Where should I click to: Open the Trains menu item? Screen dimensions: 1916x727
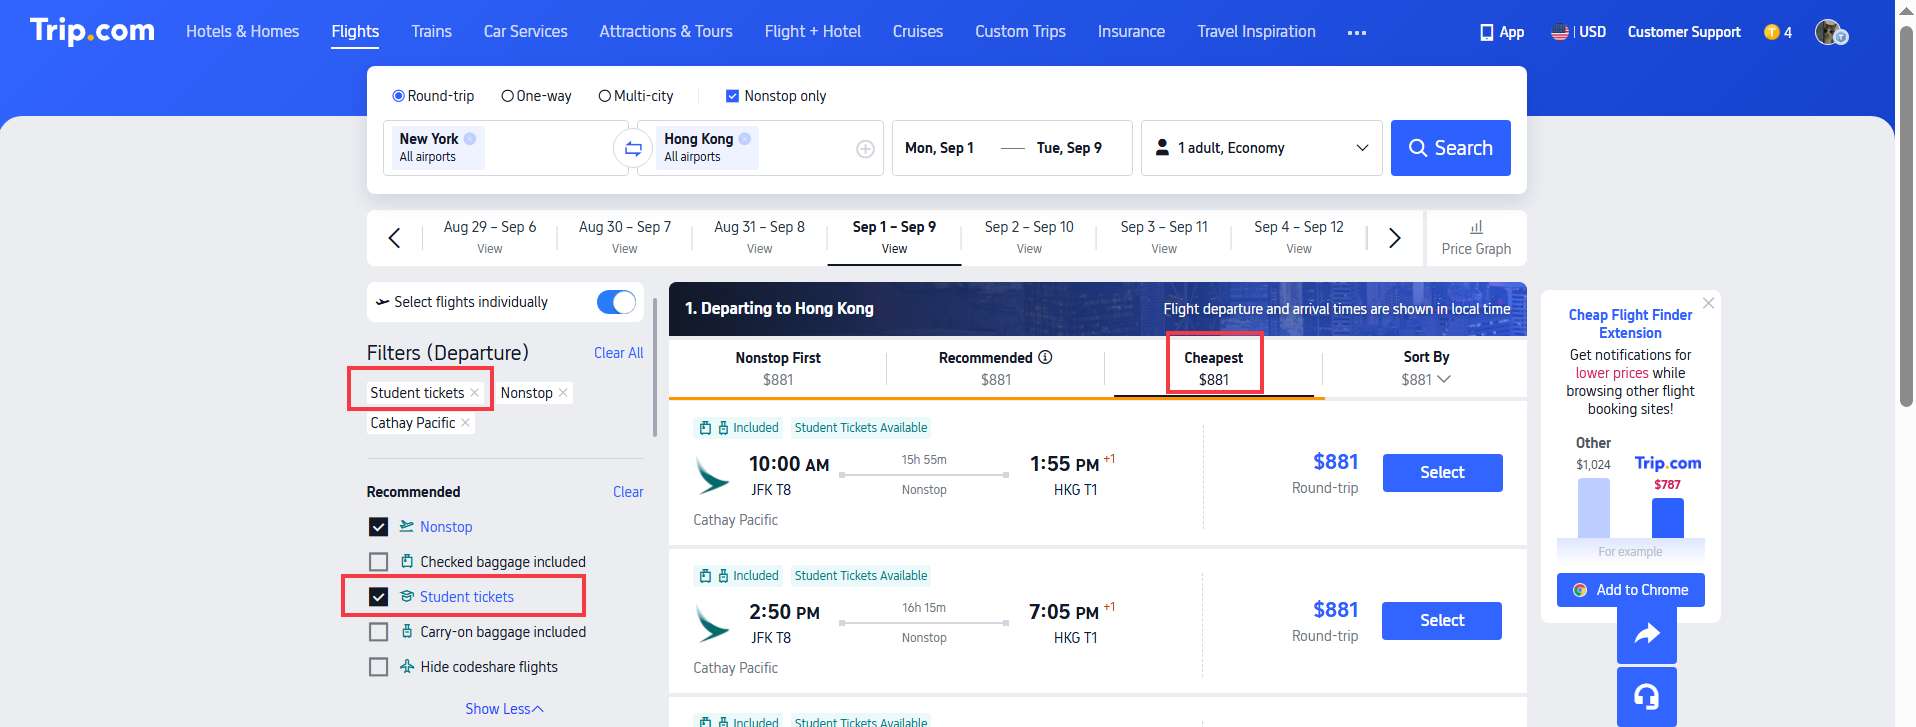tap(430, 31)
